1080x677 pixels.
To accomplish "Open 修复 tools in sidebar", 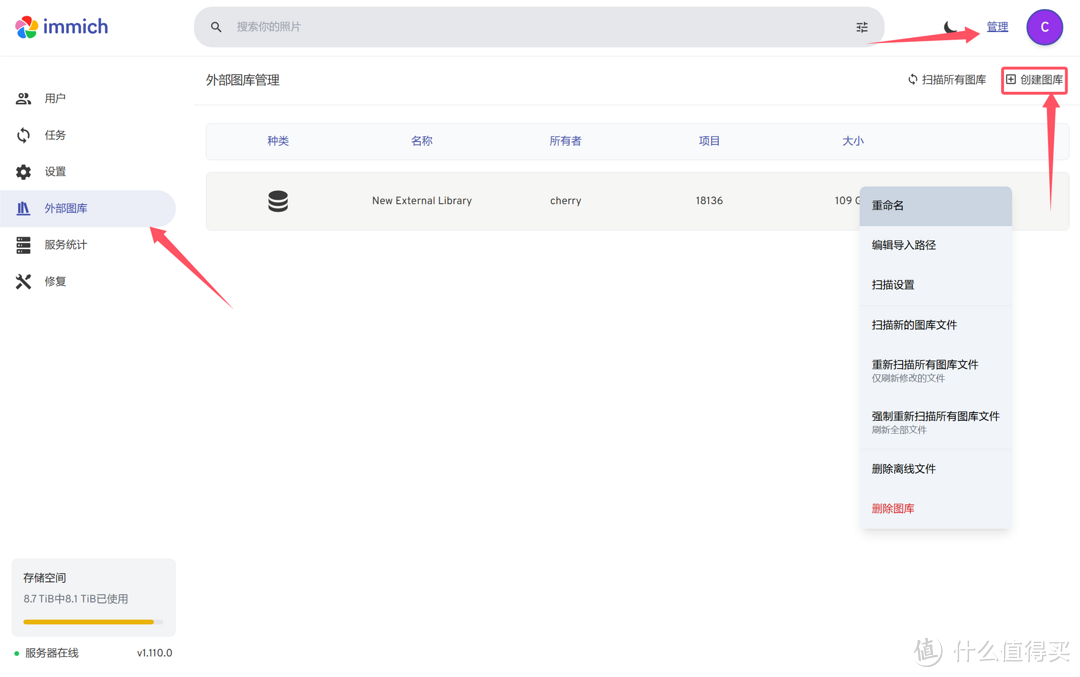I will pyautogui.click(x=23, y=282).
